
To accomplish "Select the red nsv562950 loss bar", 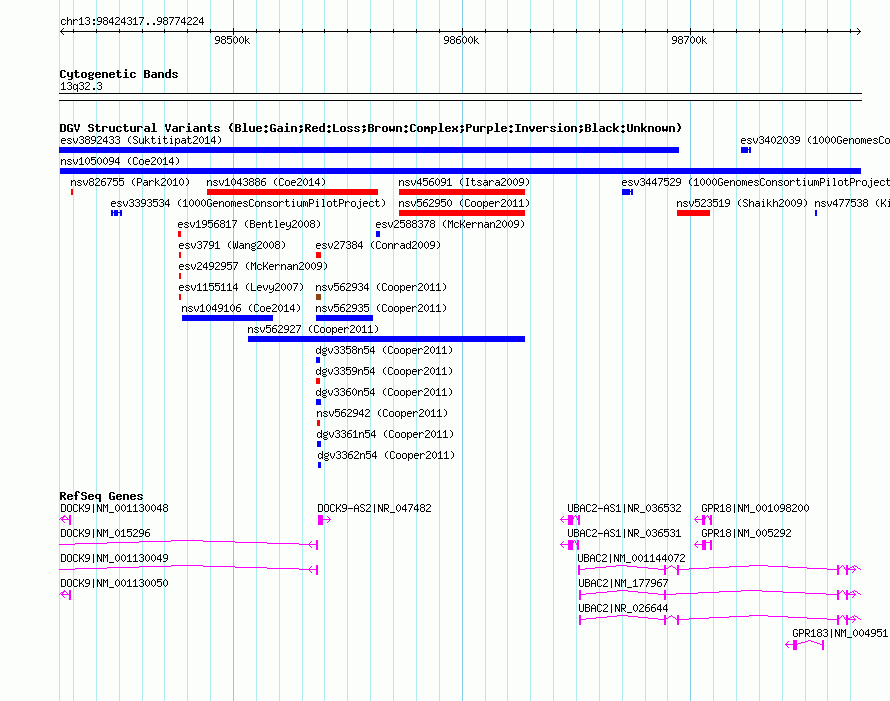I will pos(462,213).
